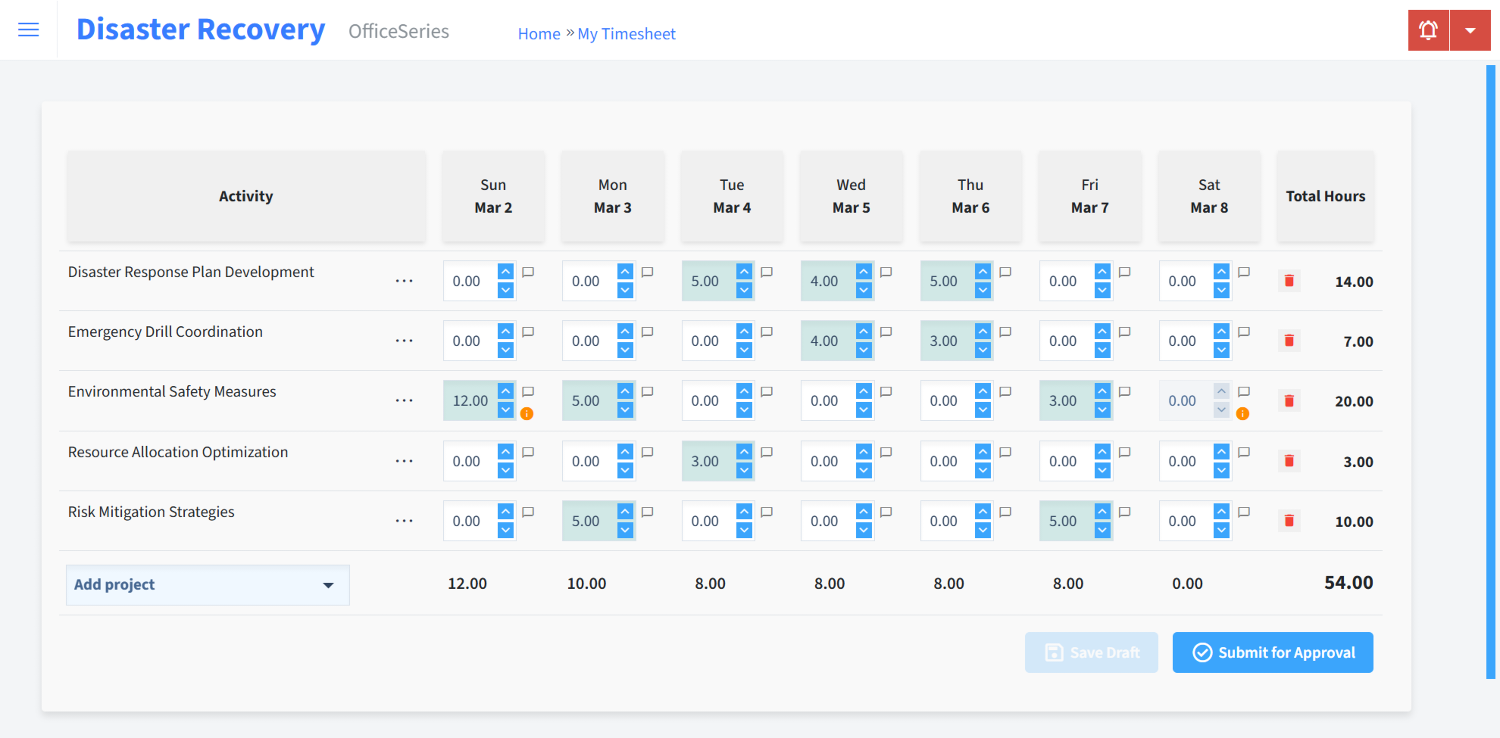1500x738 pixels.
Task: Add comment to Thursday's Emergency Drill Coordination entry
Action: point(1004,331)
